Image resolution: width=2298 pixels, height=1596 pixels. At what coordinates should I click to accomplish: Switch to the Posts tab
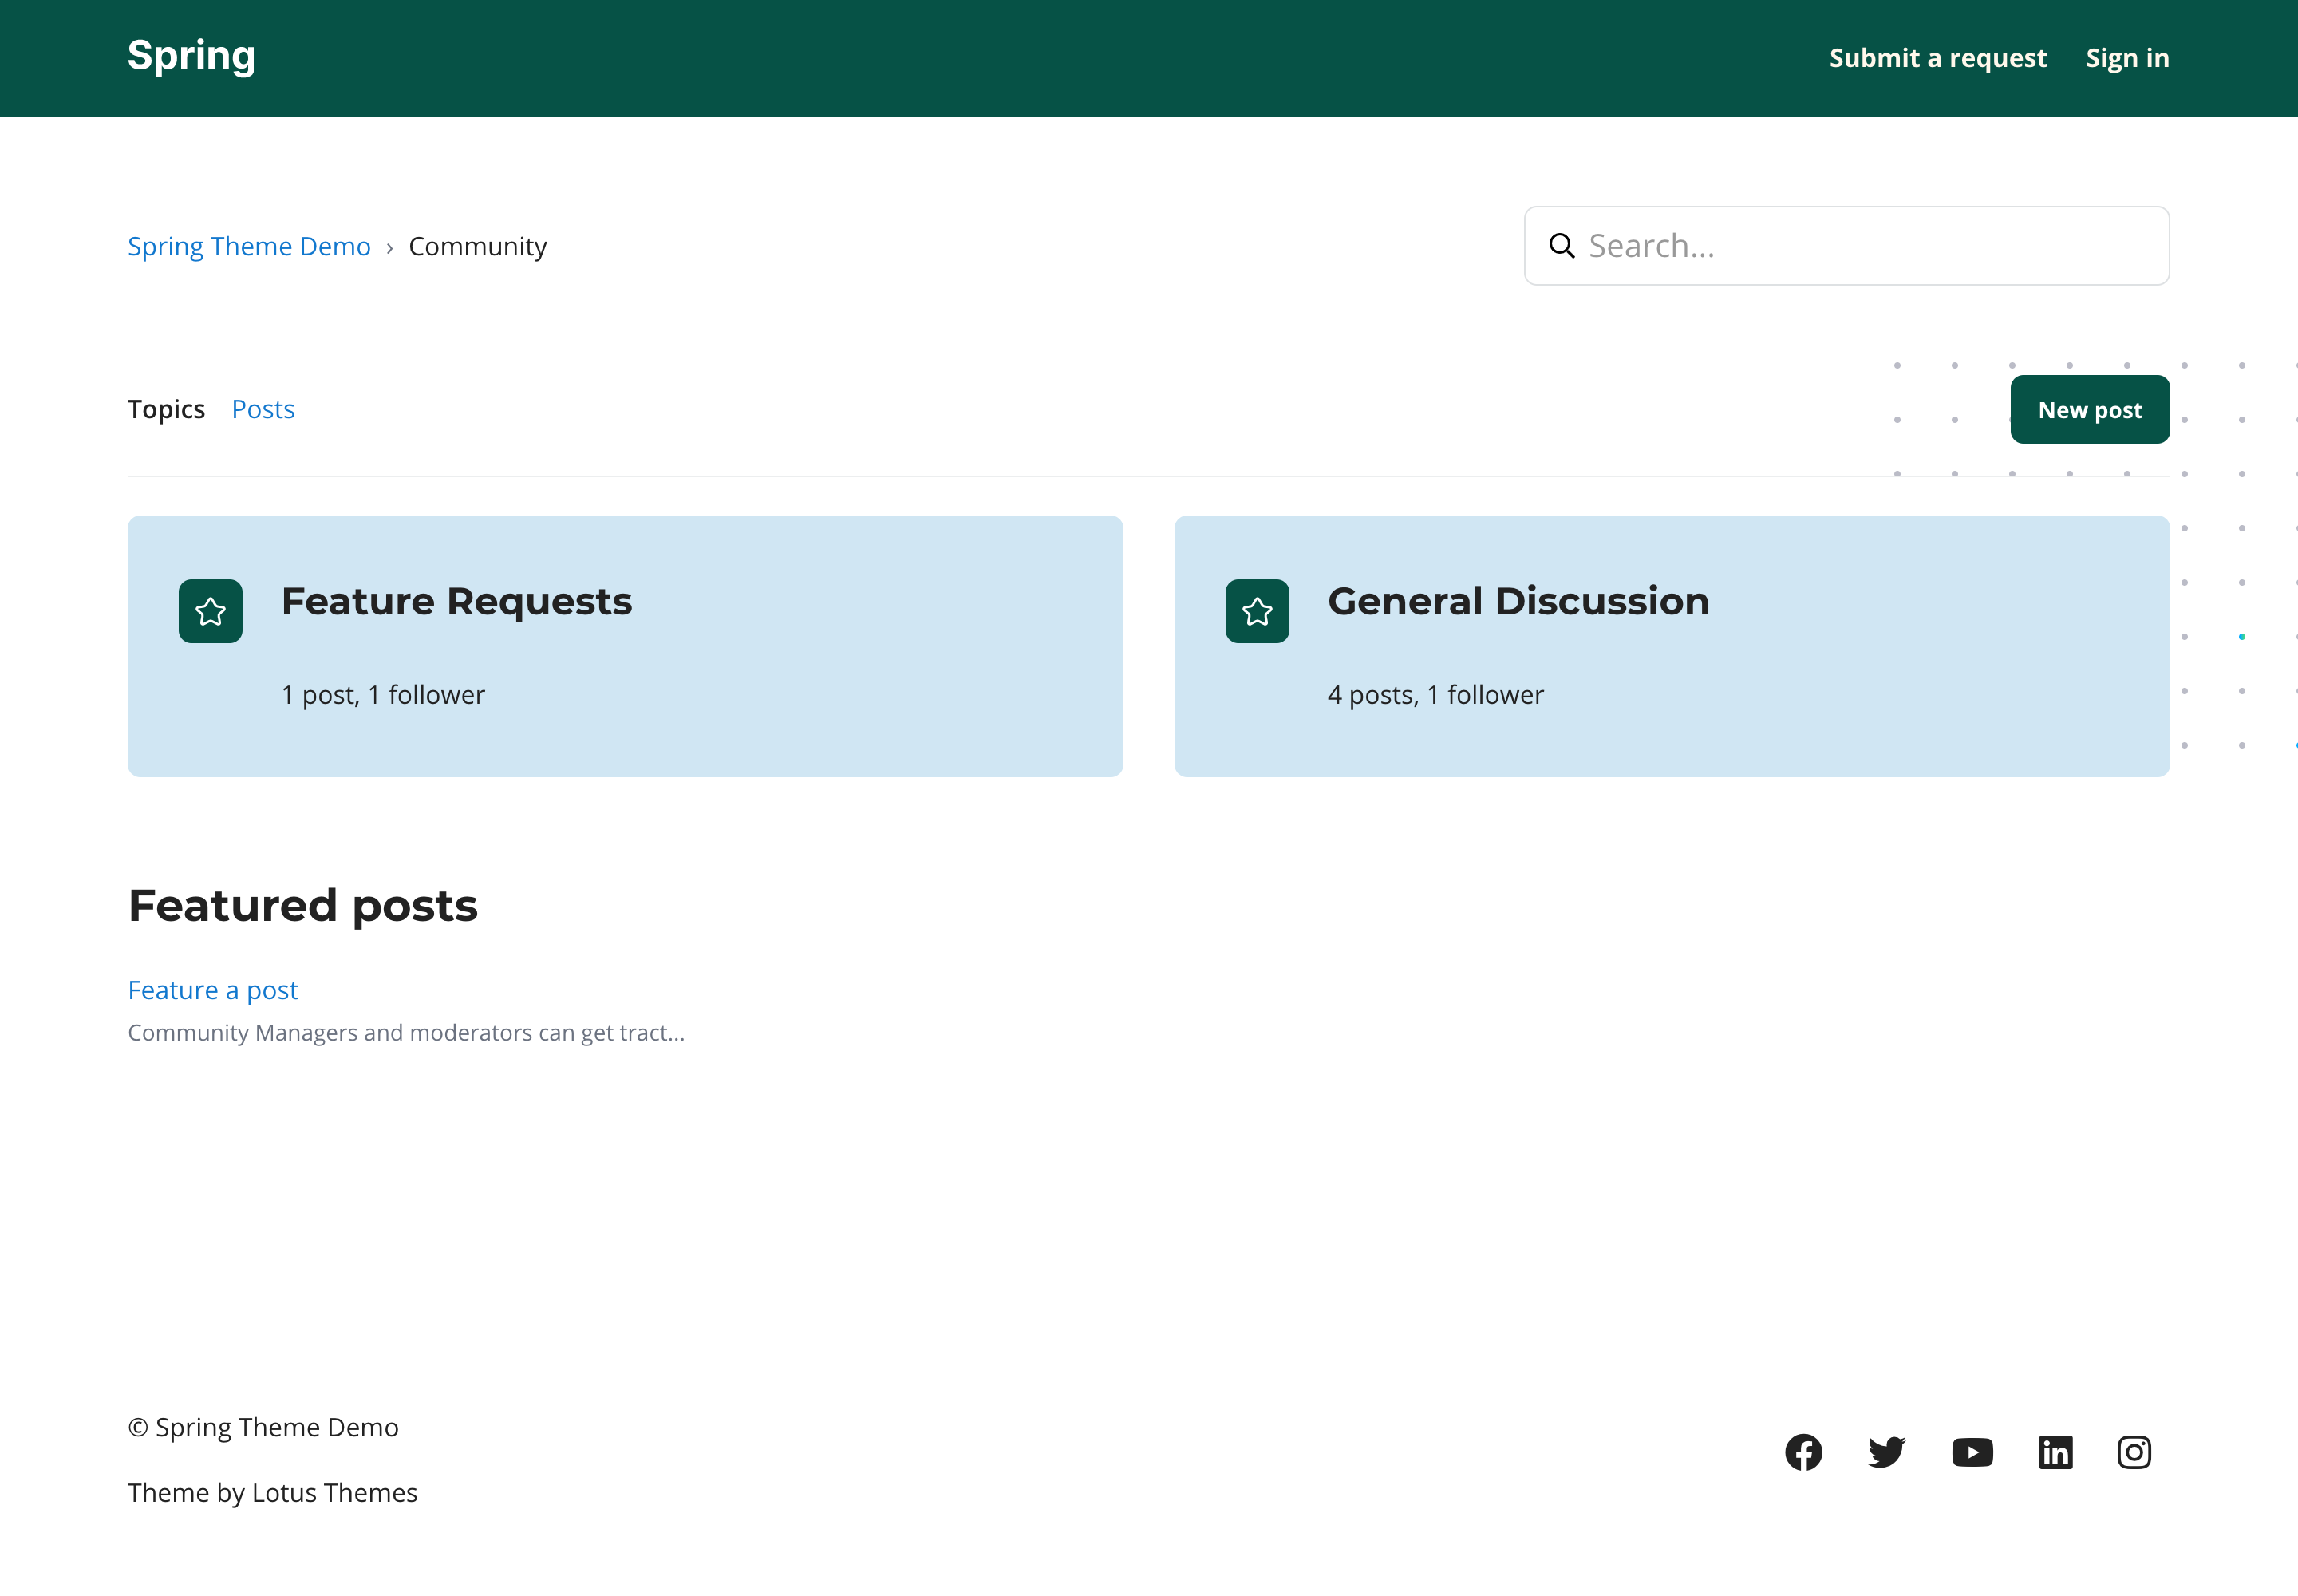263,409
